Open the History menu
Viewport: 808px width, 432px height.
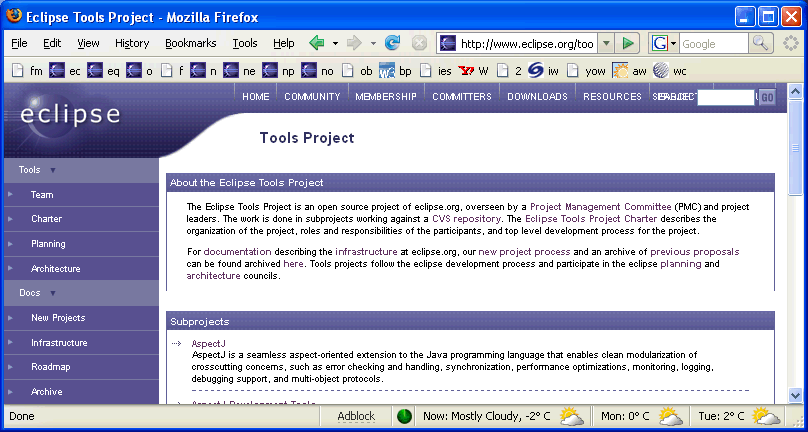pyautogui.click(x=132, y=43)
